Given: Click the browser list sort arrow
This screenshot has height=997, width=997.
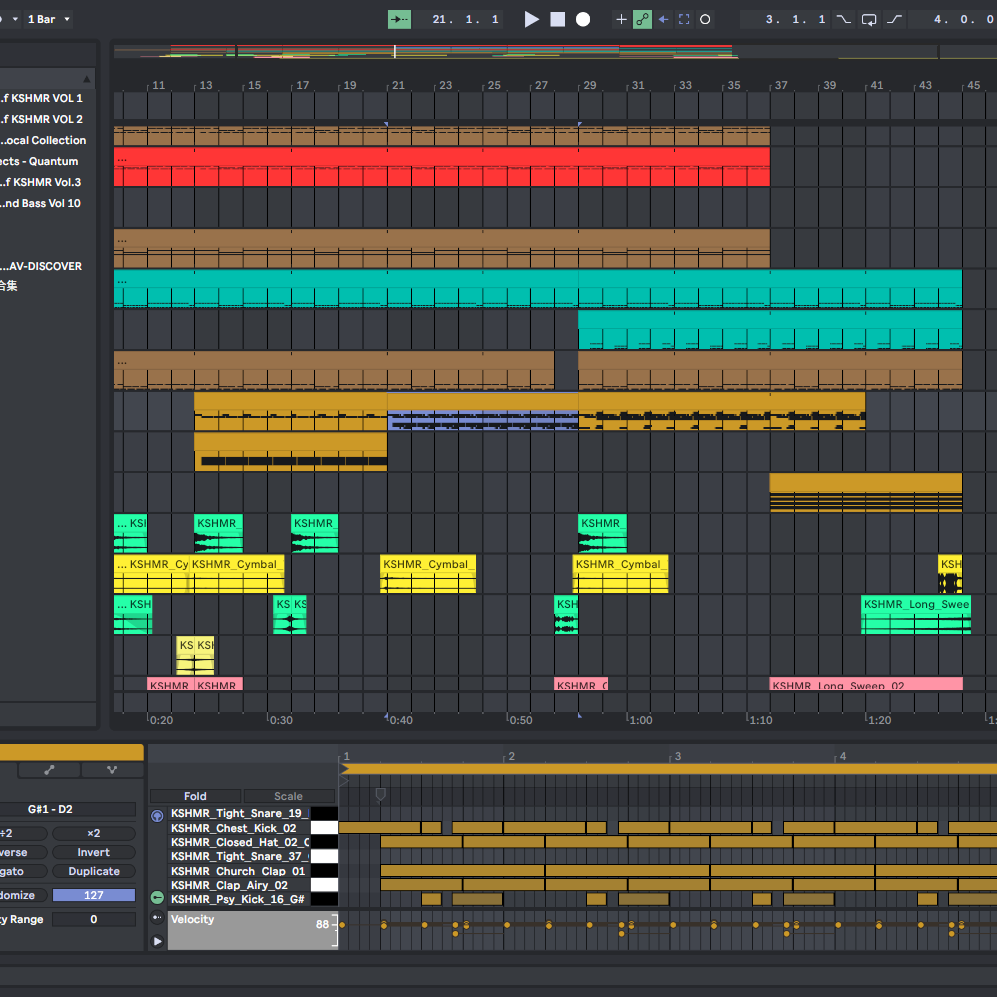Looking at the screenshot, I should 87,79.
